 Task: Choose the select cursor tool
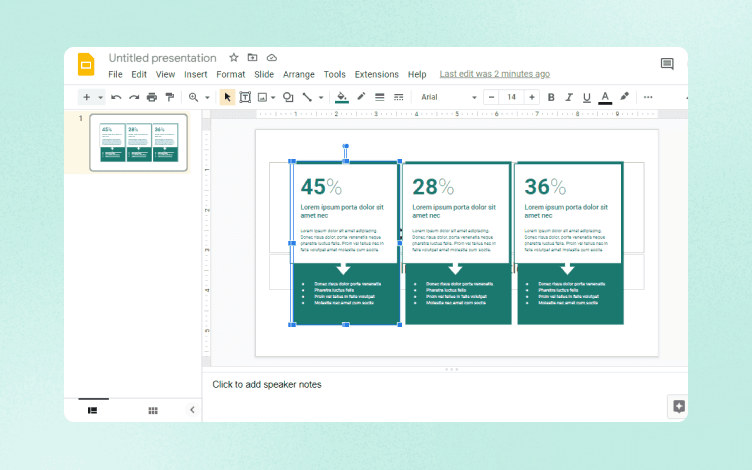227,97
